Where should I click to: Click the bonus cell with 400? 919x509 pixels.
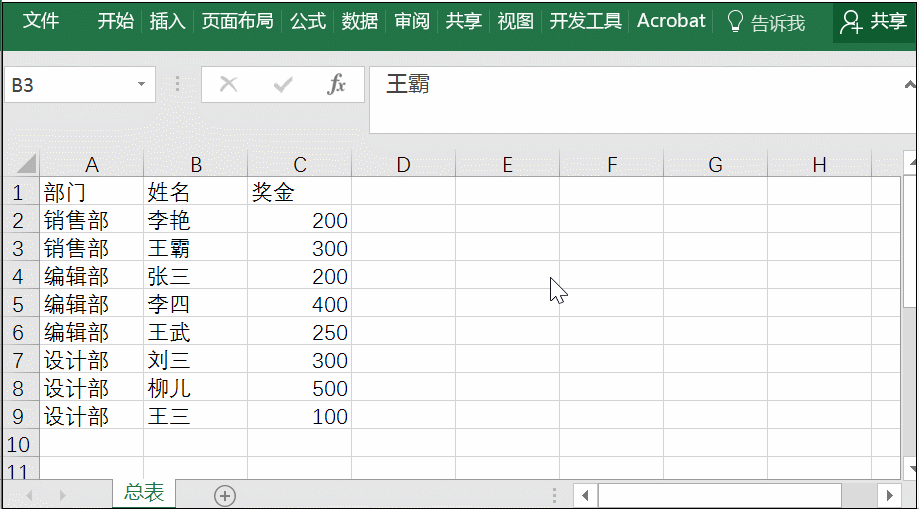click(x=299, y=304)
